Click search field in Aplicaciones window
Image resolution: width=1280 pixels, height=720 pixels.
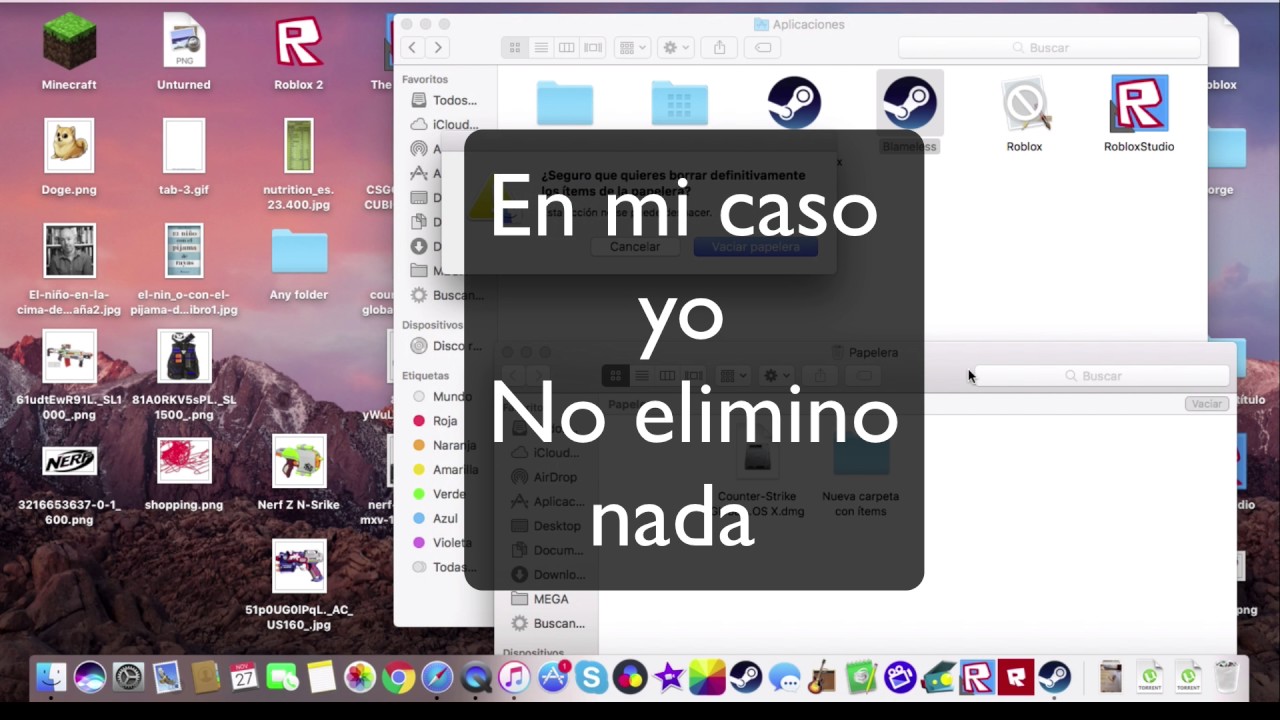(1050, 47)
